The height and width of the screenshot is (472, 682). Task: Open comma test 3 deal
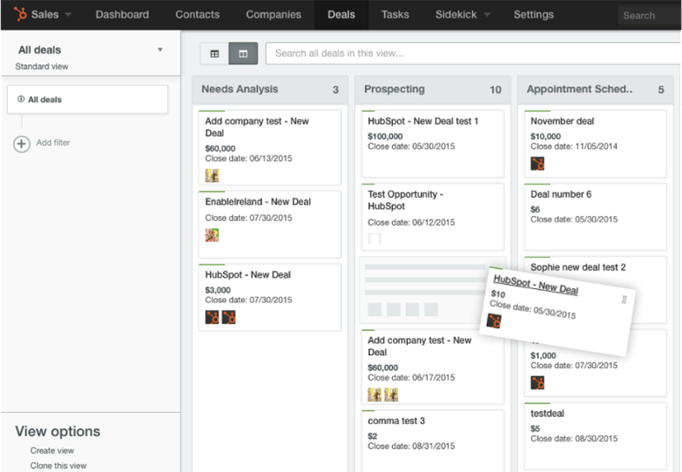(396, 421)
